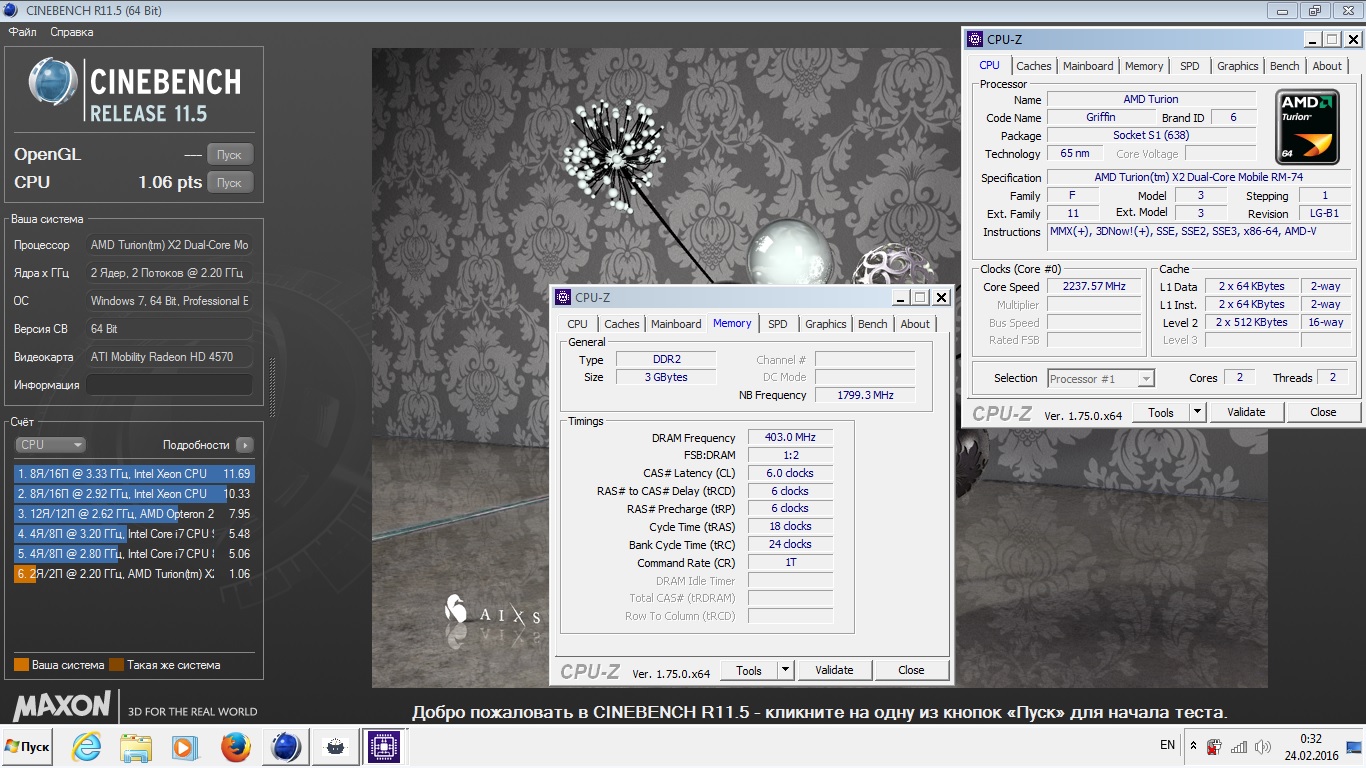Viewport: 1366px width, 768px height.
Task: Select rank 3 AMD Opteron entry
Action: coord(134,514)
